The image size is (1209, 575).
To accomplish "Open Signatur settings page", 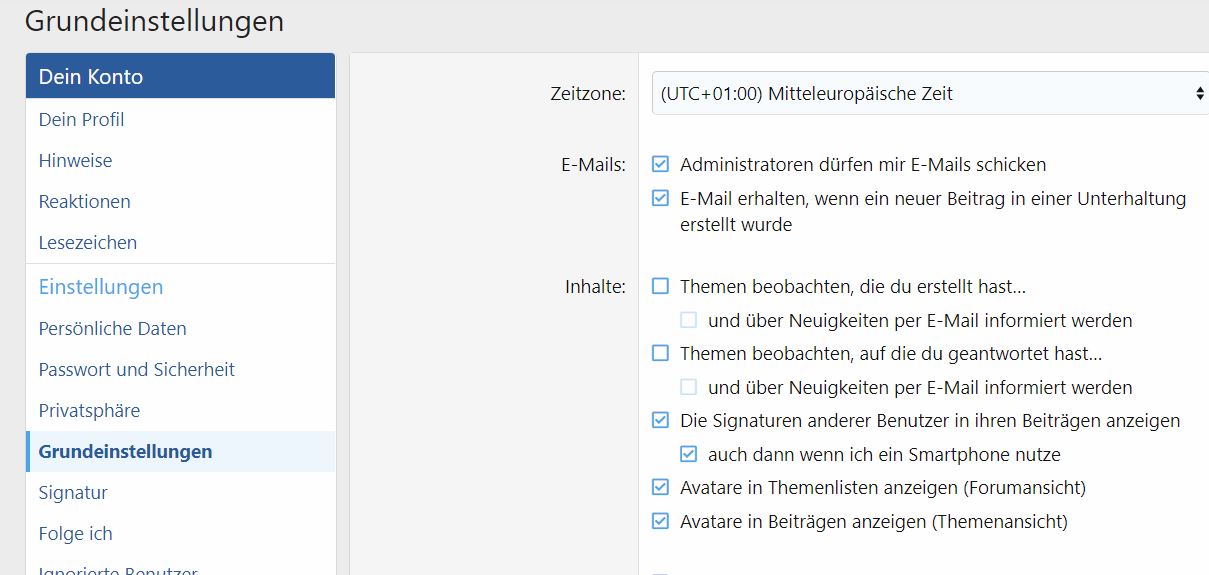I will [73, 493].
